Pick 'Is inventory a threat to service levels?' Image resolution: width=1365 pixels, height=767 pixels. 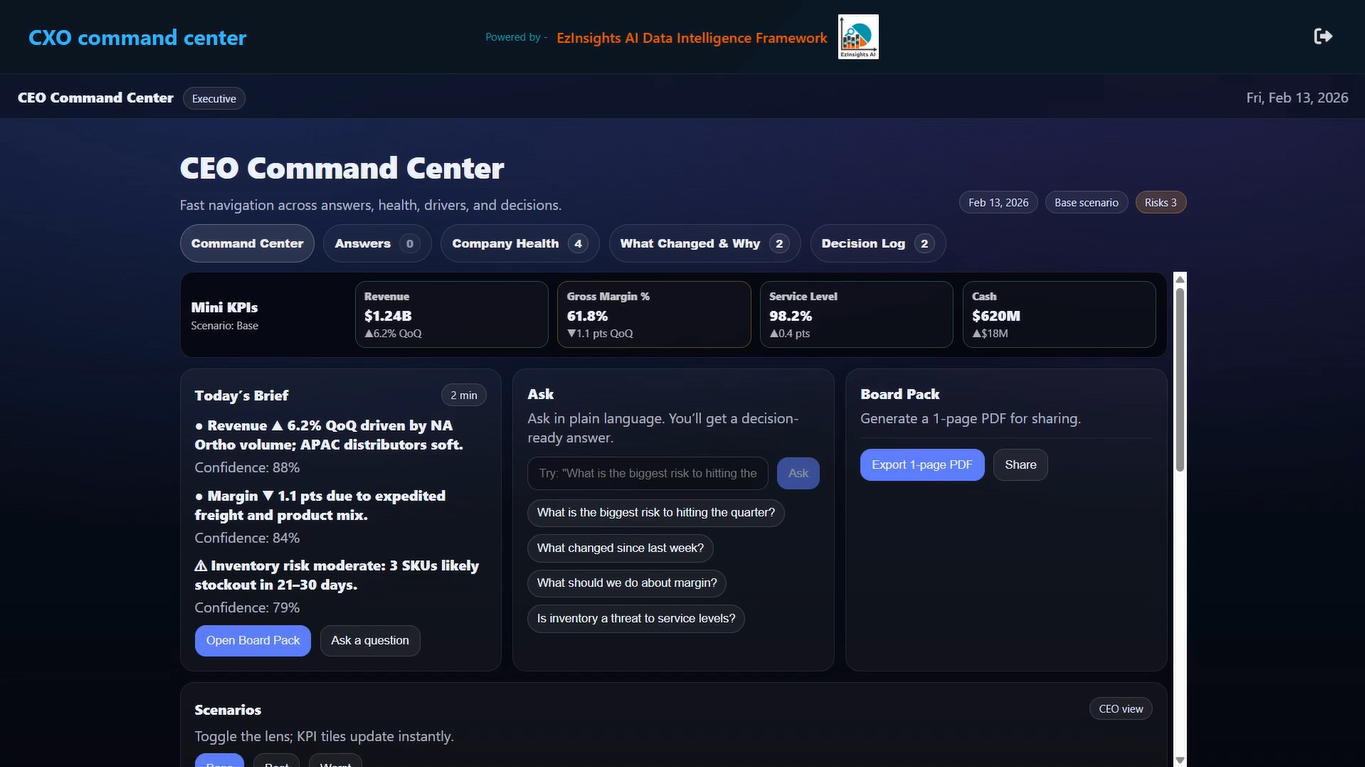click(636, 618)
